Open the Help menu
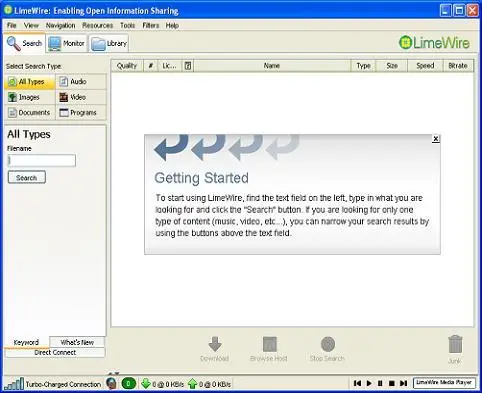Screen dimensions: 482x393 pyautogui.click(x=172, y=25)
